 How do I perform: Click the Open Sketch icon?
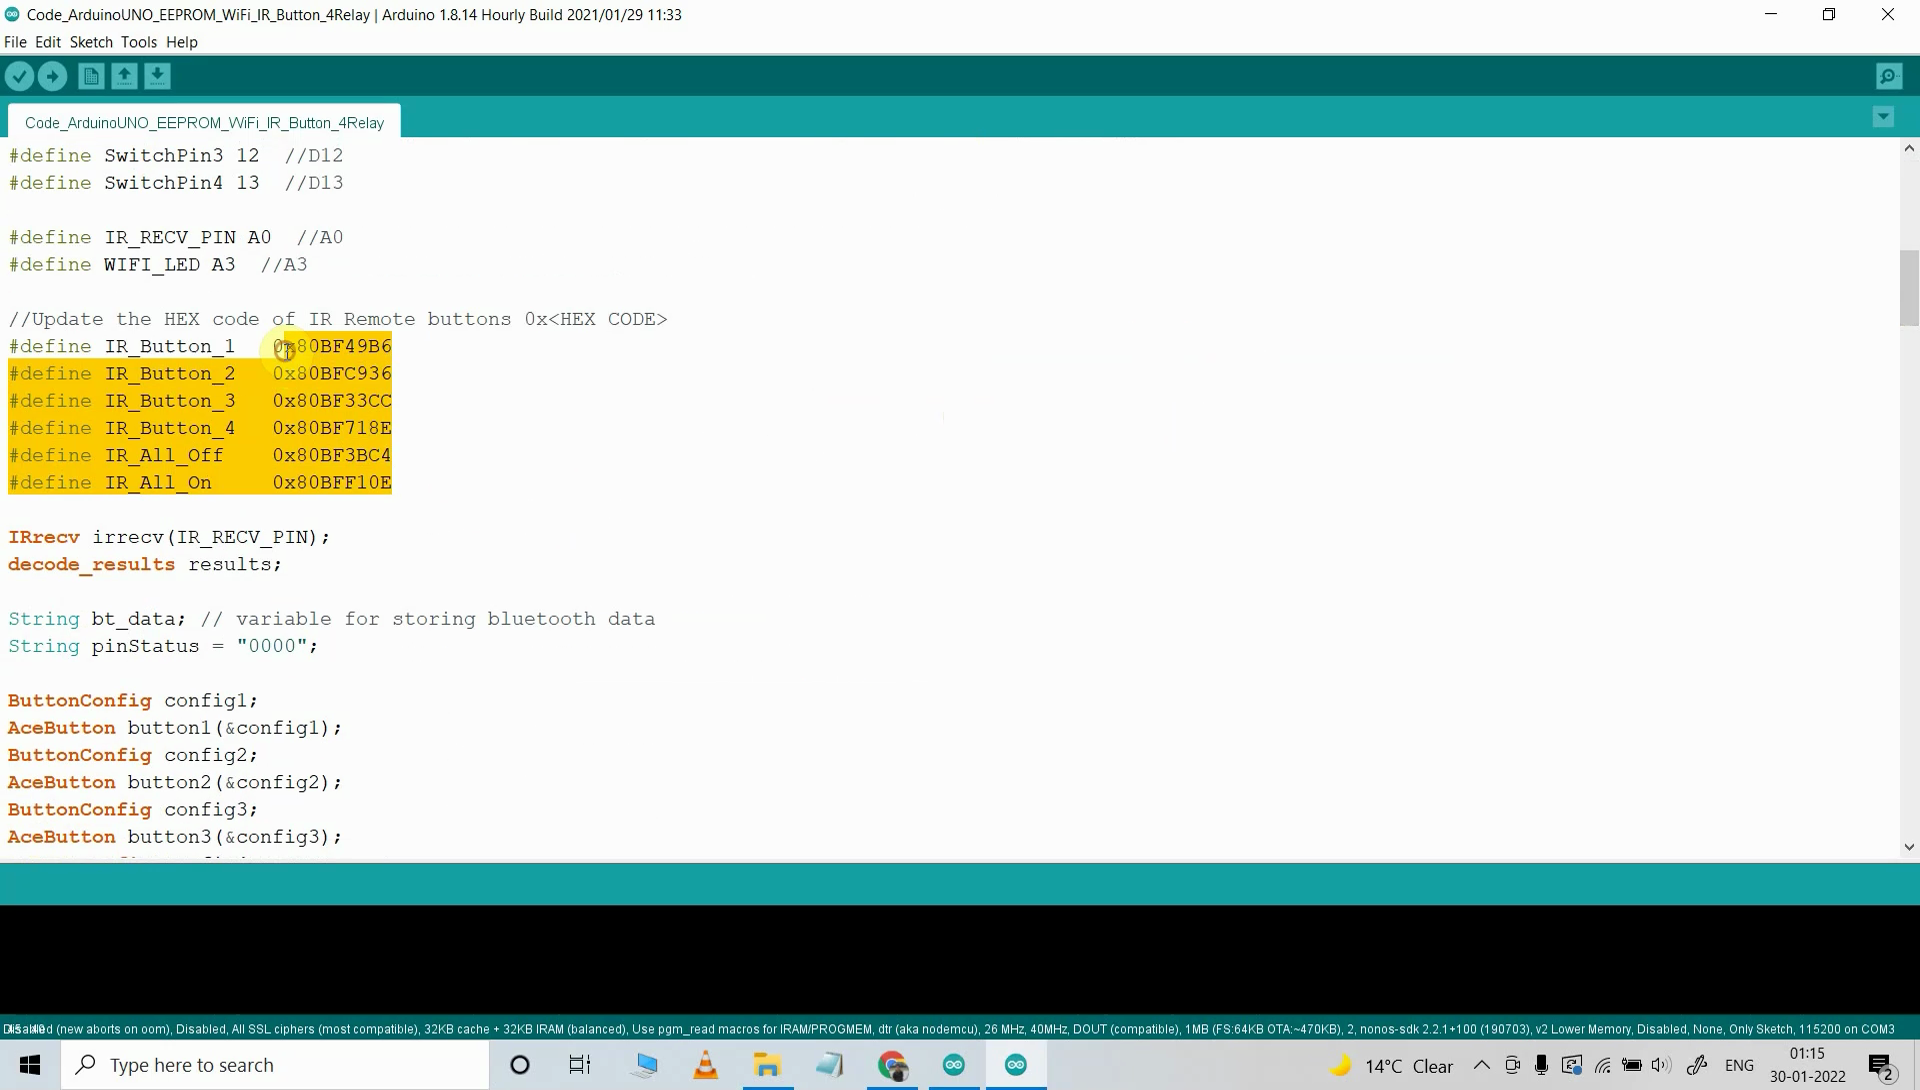click(123, 76)
